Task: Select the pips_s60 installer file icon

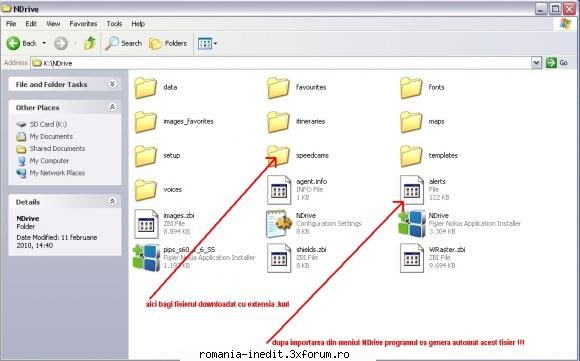Action: click(x=146, y=258)
